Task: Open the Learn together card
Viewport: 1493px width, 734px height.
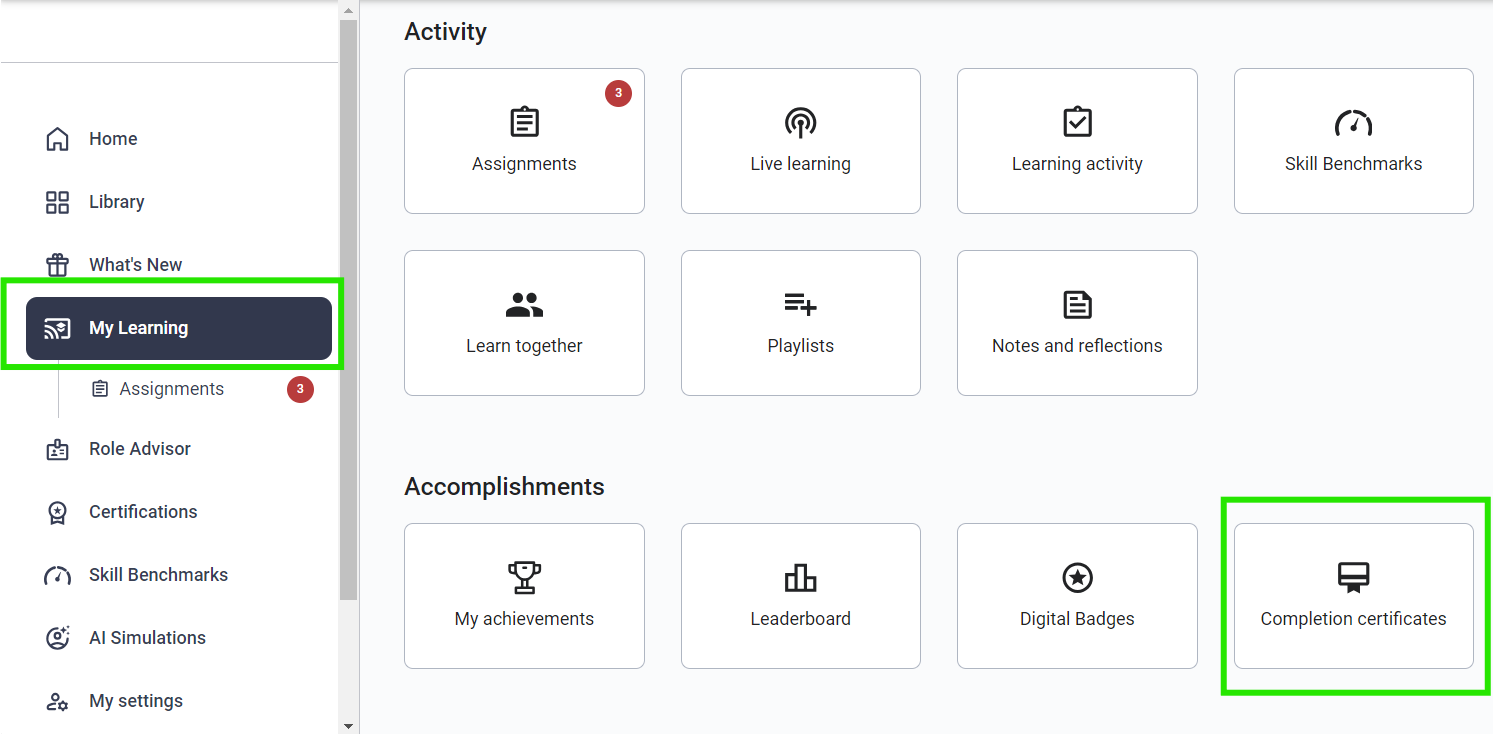Action: pos(524,323)
